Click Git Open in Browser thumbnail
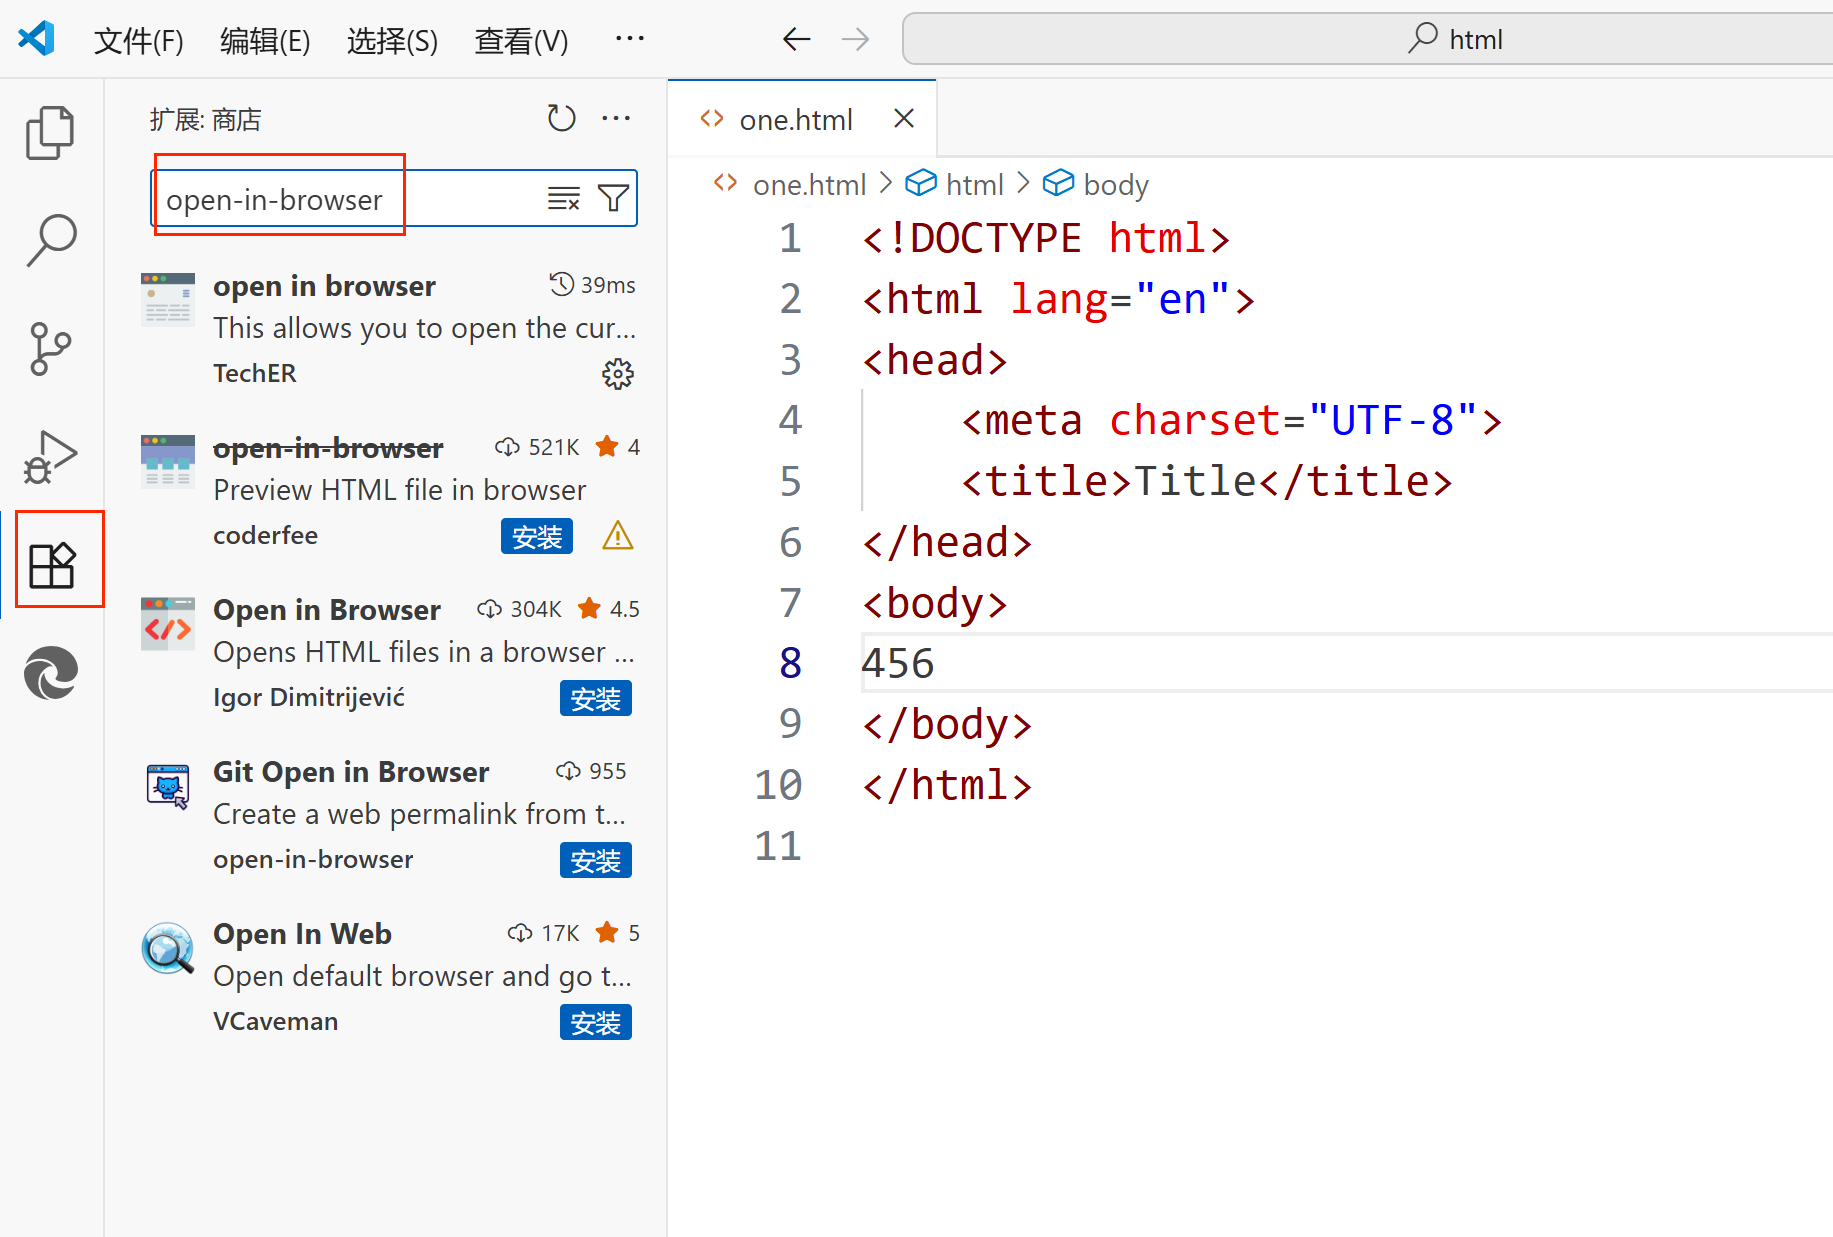Viewport: 1833px width, 1237px height. coord(168,785)
